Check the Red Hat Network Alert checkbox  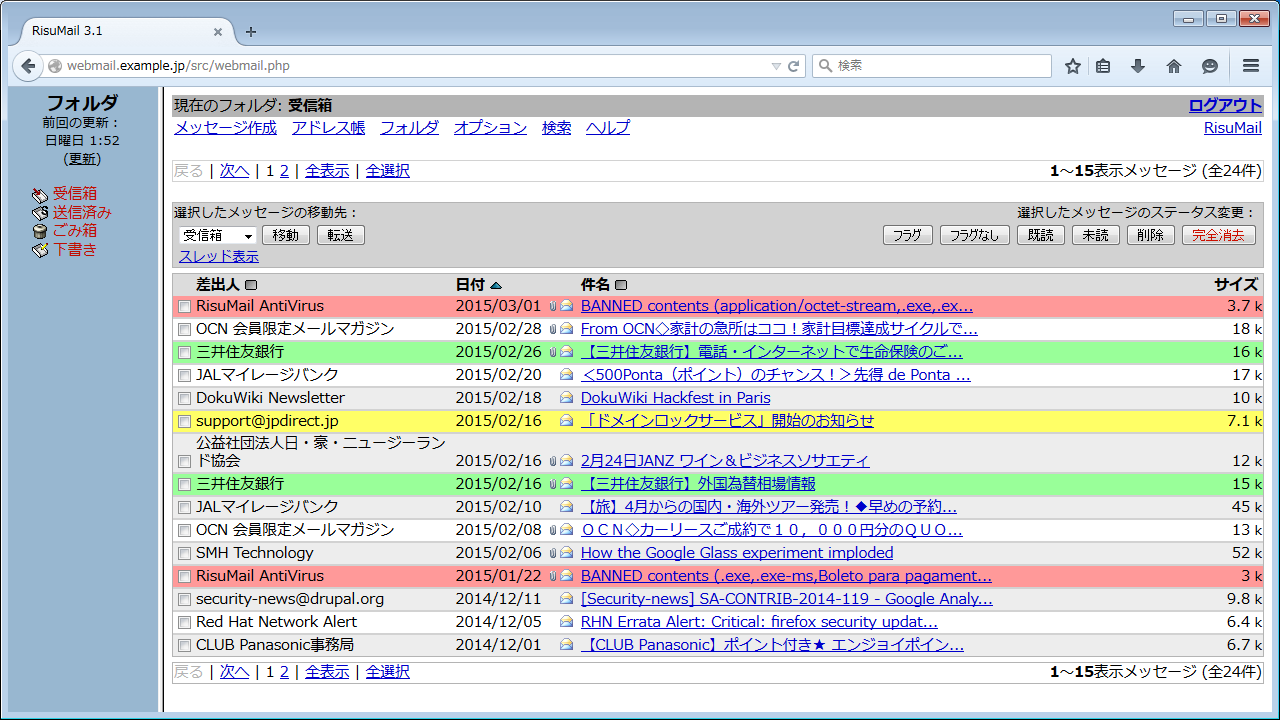click(x=184, y=623)
